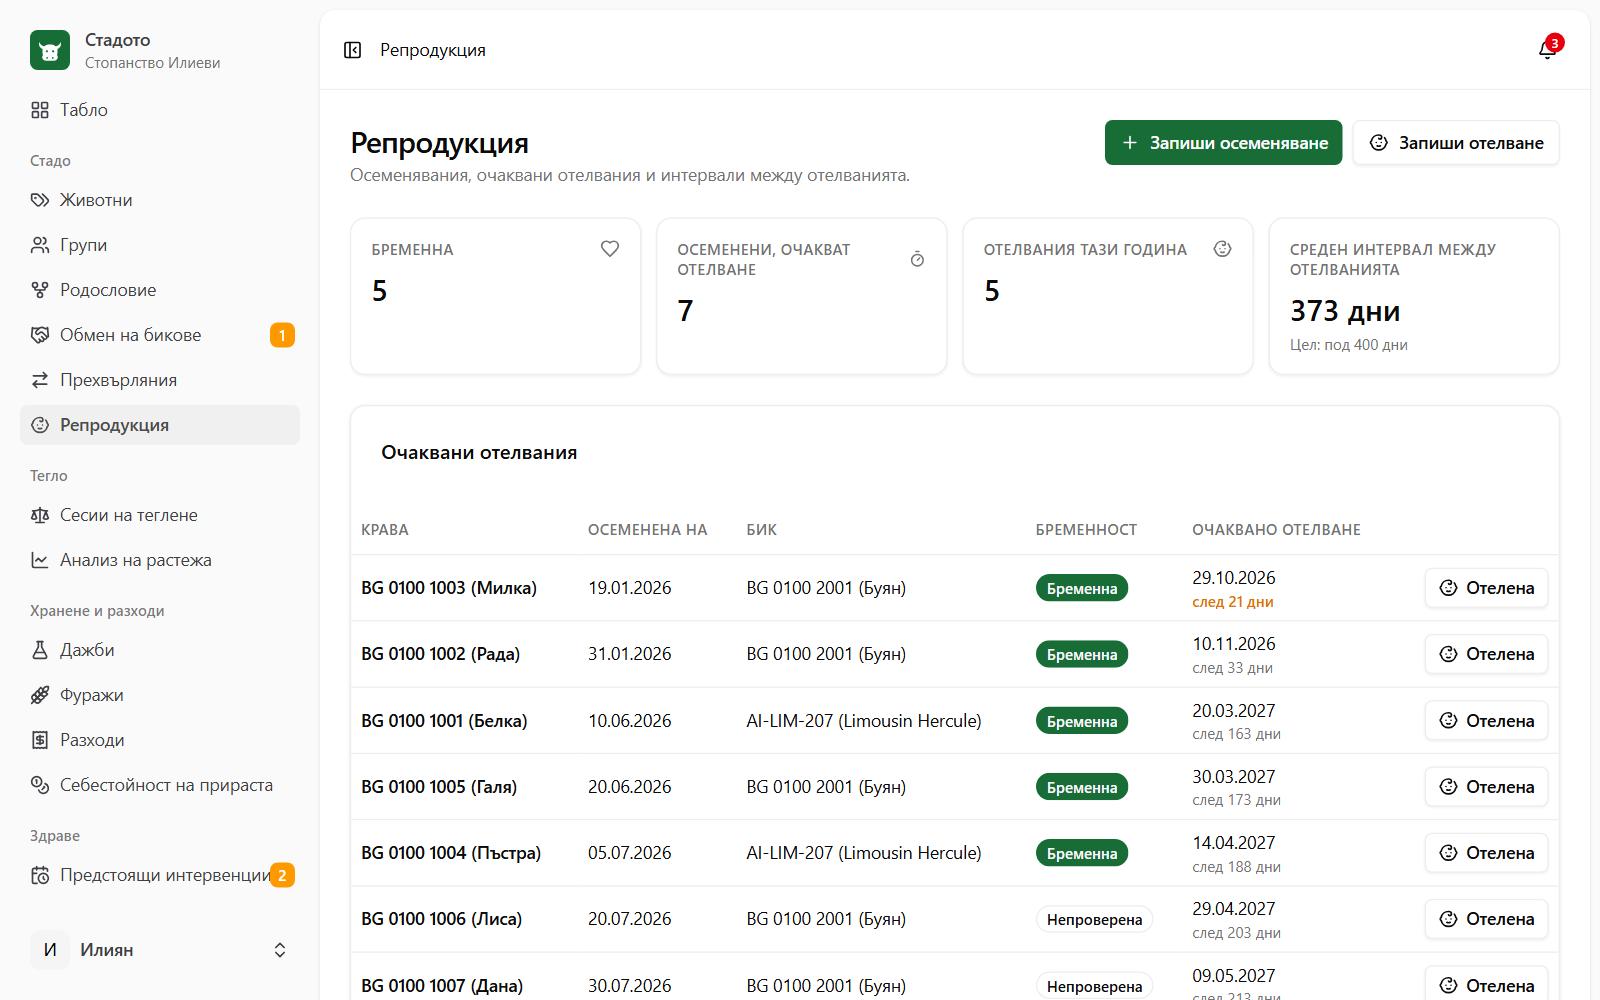Open Групи section
This screenshot has height=1000, width=1600.
tap(160, 245)
